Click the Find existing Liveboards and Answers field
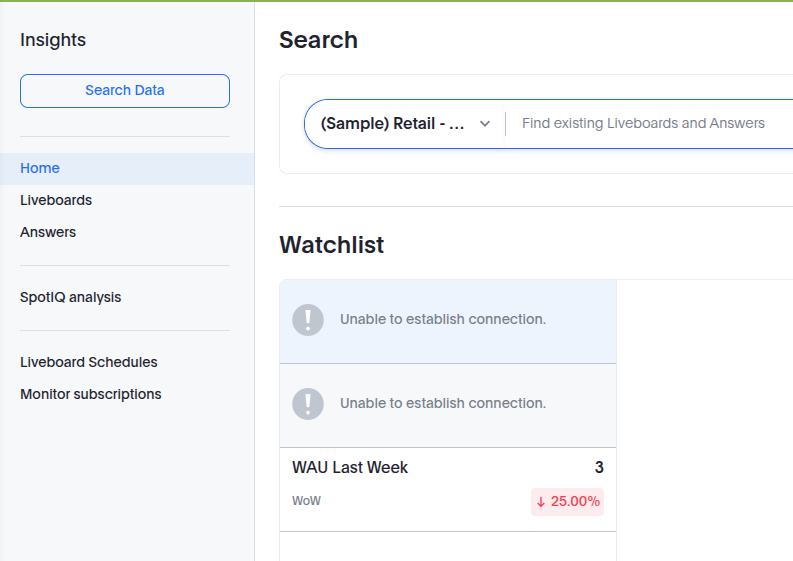 643,123
